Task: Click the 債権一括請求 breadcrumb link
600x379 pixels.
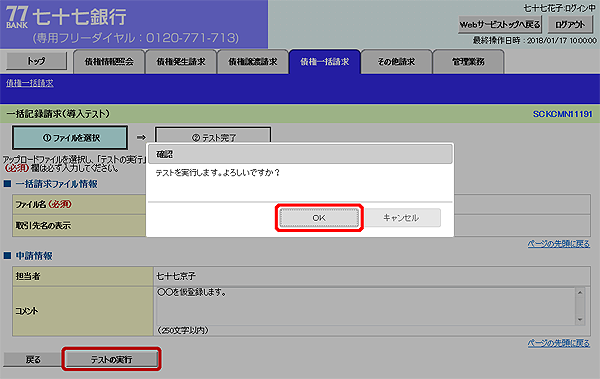Action: pos(29,83)
